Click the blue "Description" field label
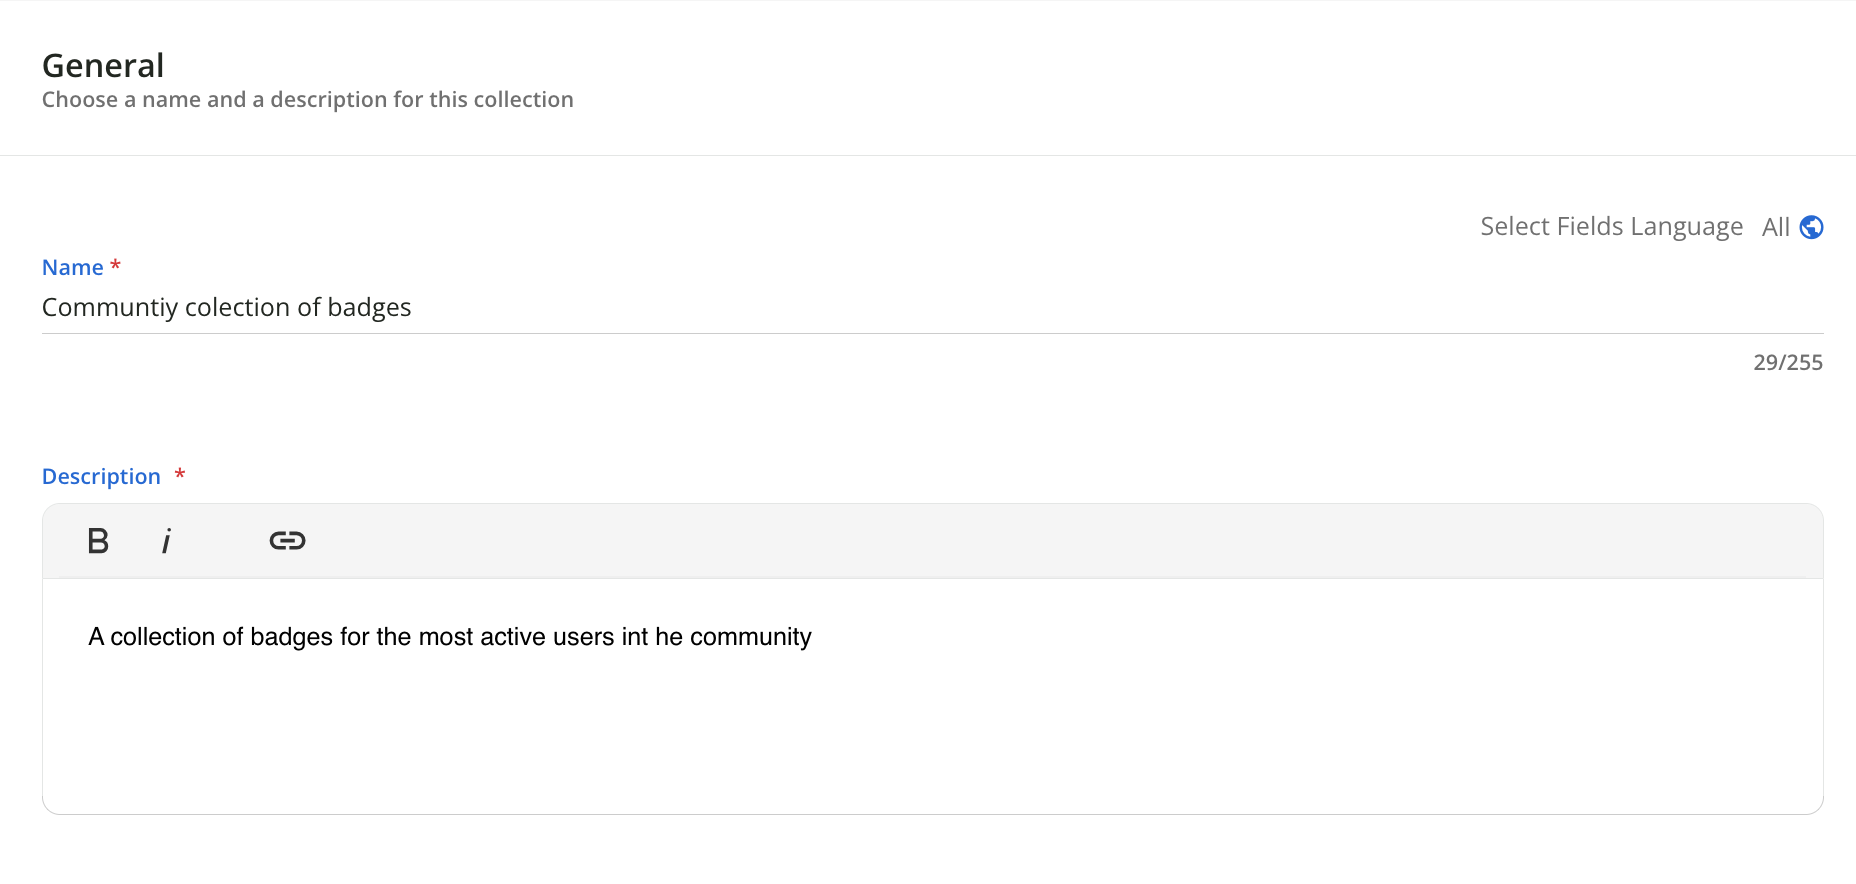 [101, 476]
